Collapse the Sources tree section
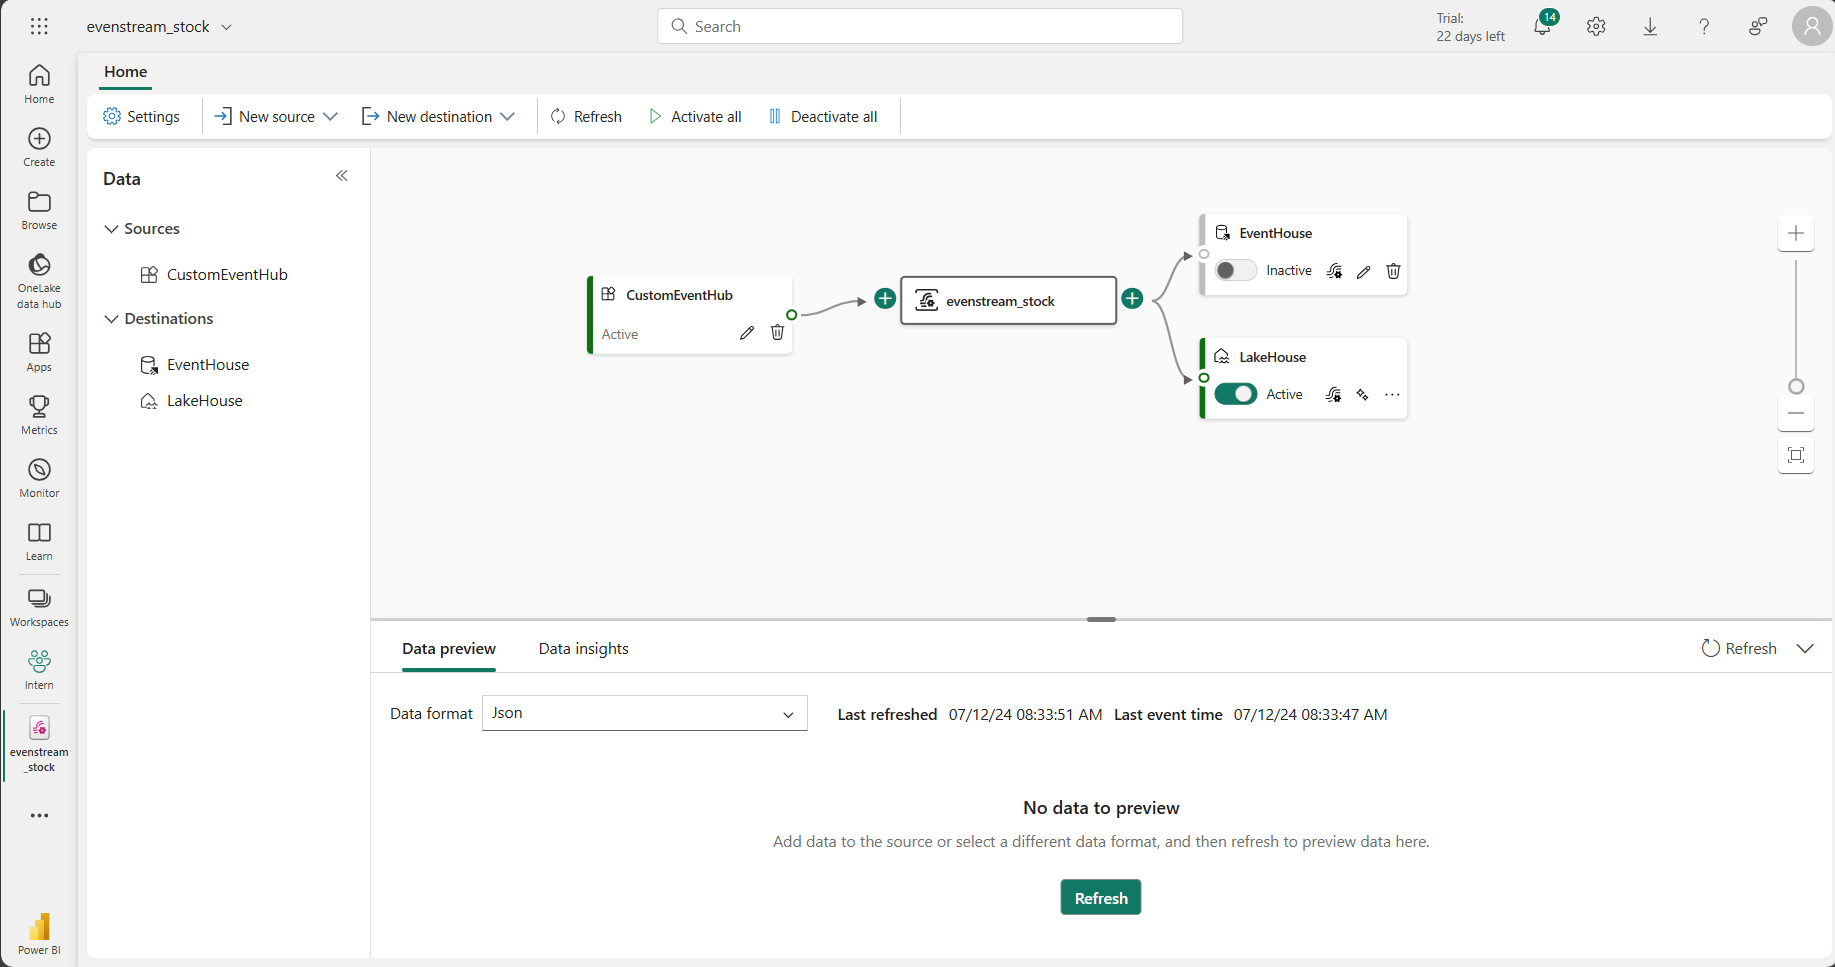1835x967 pixels. [111, 229]
